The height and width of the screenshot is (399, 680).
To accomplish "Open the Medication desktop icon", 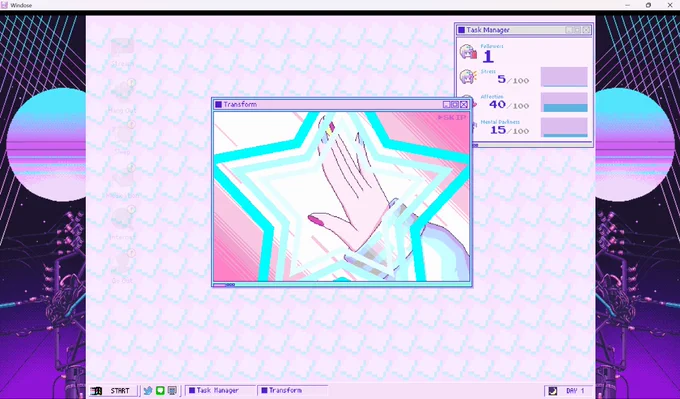I will coord(123,181).
